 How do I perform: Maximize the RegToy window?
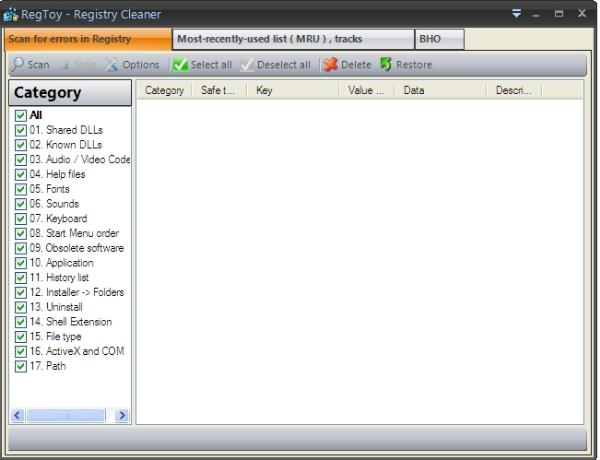click(559, 14)
